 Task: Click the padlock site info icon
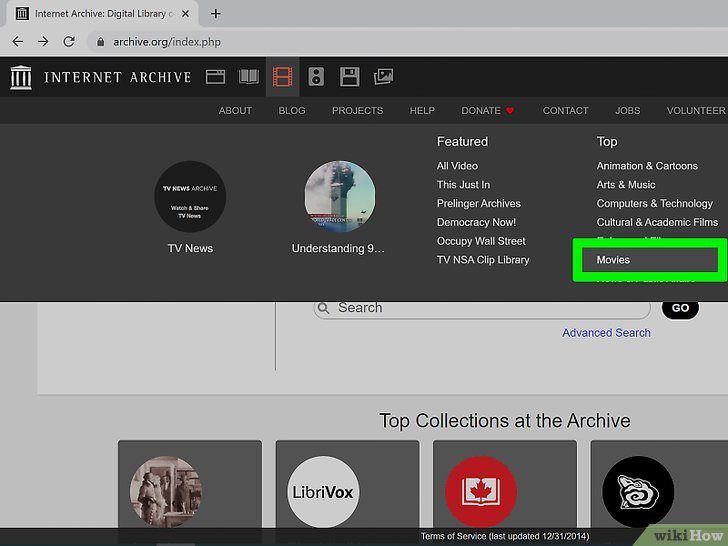100,42
